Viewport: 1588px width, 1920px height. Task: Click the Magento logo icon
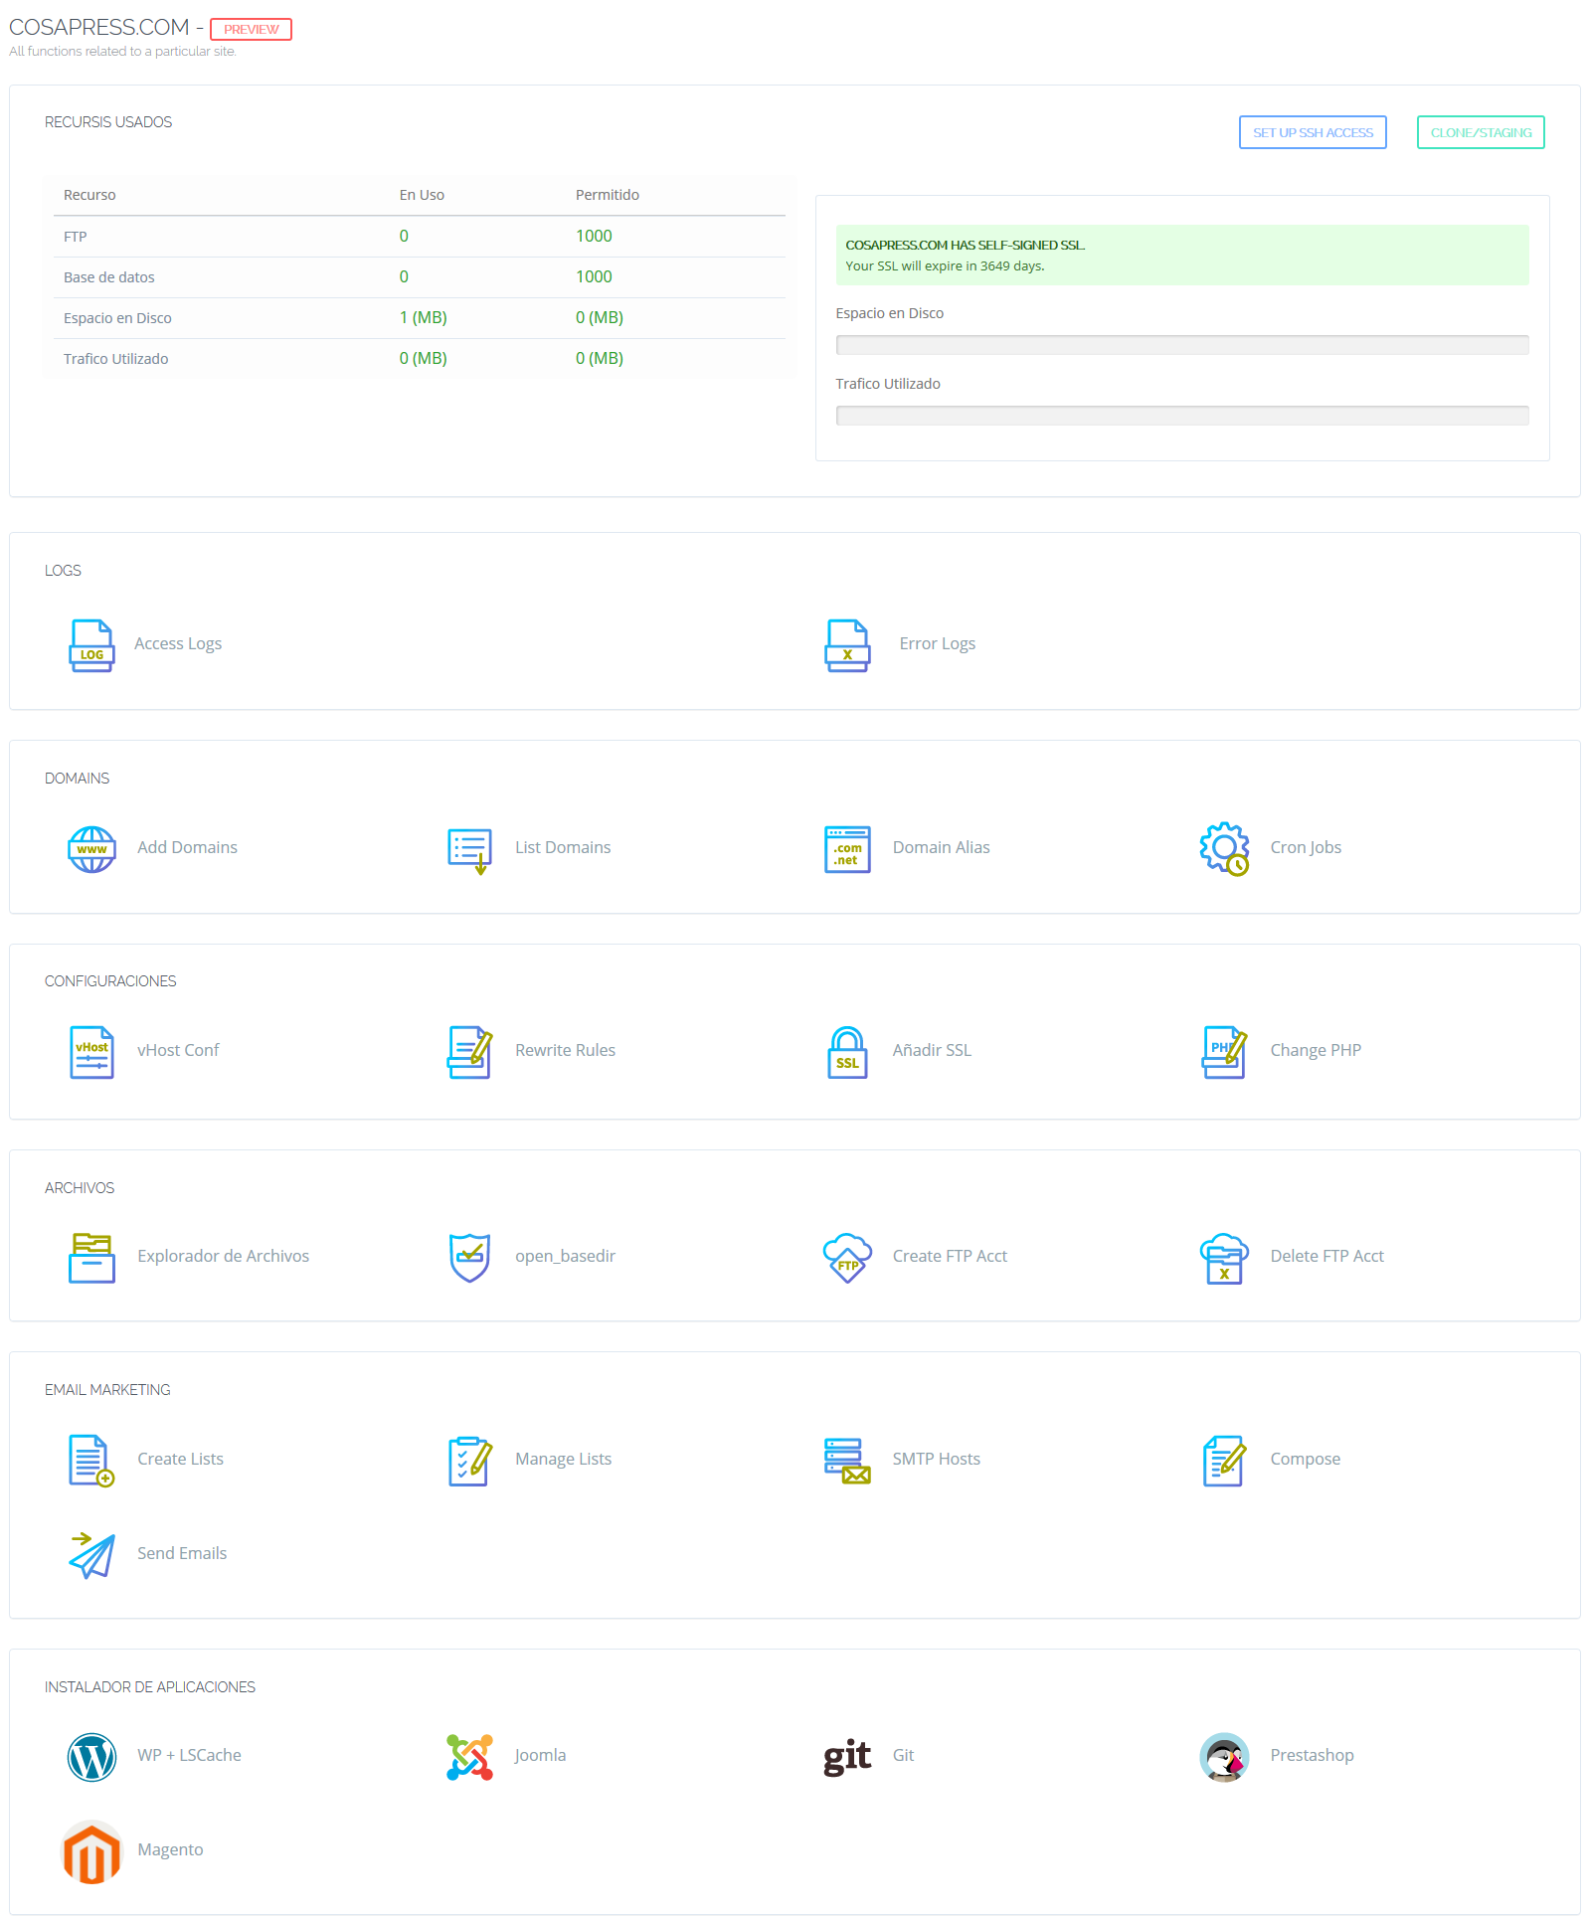tap(91, 1853)
